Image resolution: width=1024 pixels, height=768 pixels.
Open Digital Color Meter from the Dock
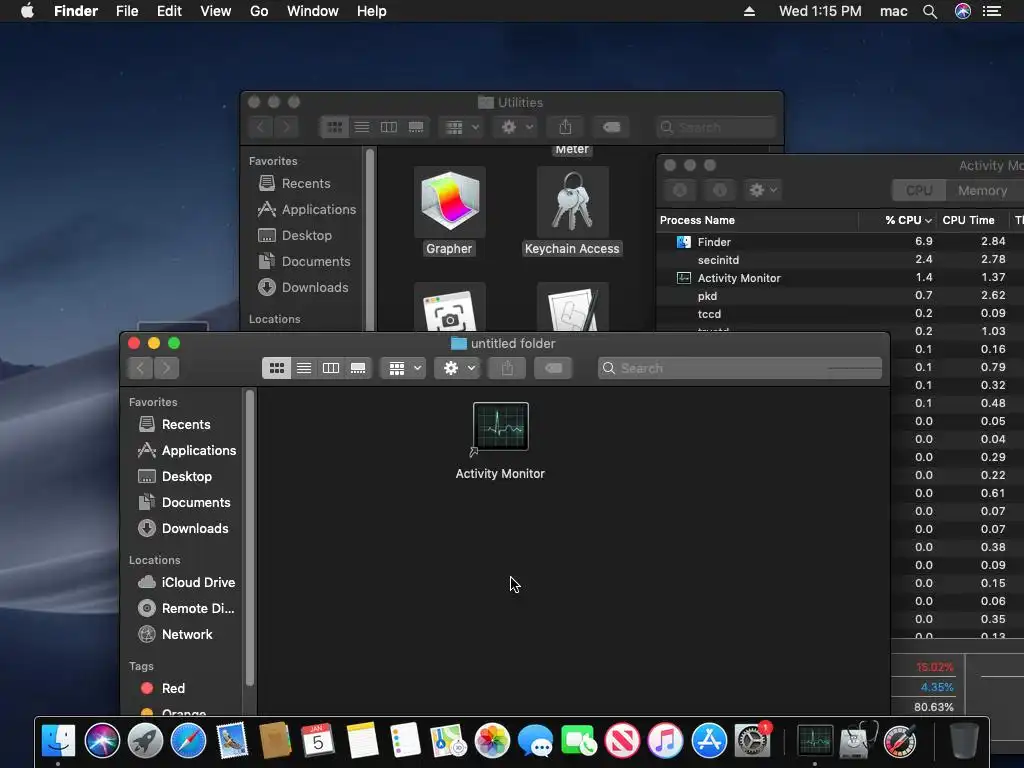(900, 741)
